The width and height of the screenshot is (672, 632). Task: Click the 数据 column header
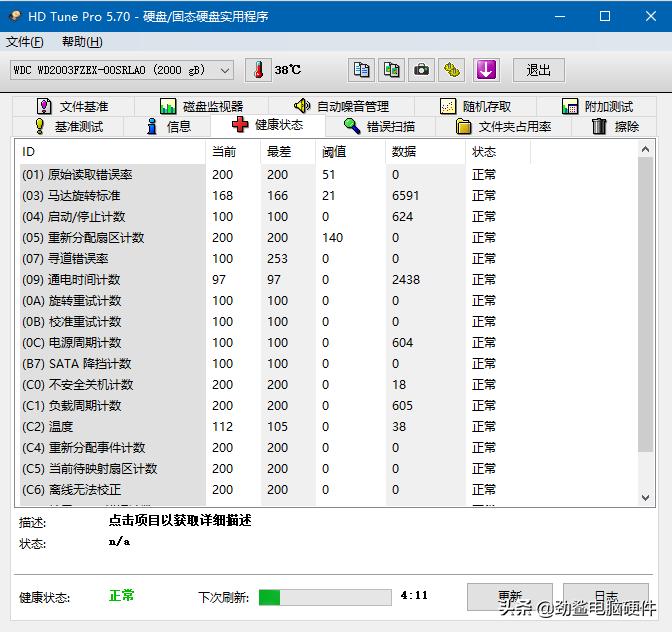pyautogui.click(x=426, y=152)
